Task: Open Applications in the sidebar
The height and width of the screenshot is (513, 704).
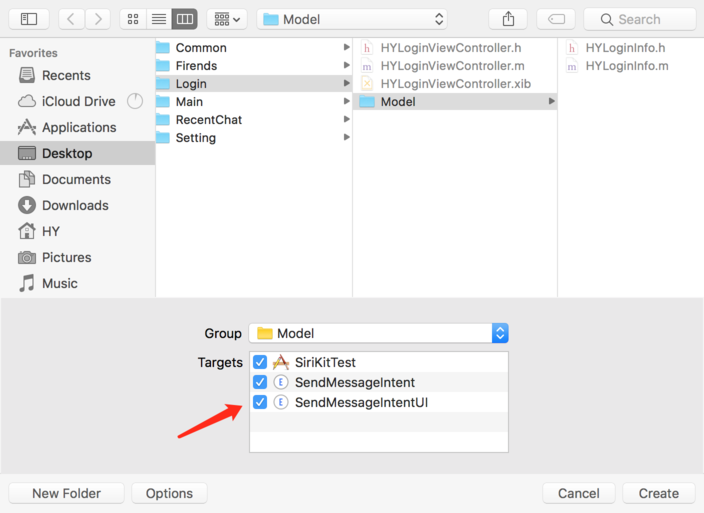Action: (x=79, y=127)
